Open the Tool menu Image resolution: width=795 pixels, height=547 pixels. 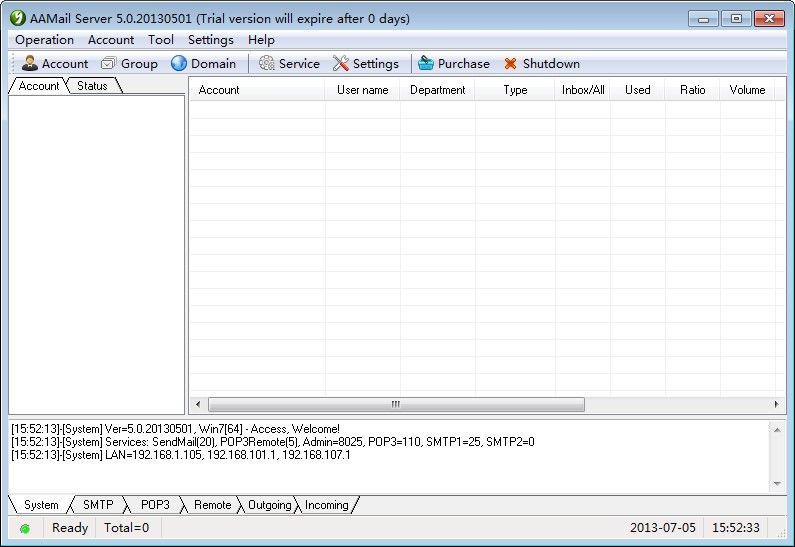pyautogui.click(x=161, y=40)
